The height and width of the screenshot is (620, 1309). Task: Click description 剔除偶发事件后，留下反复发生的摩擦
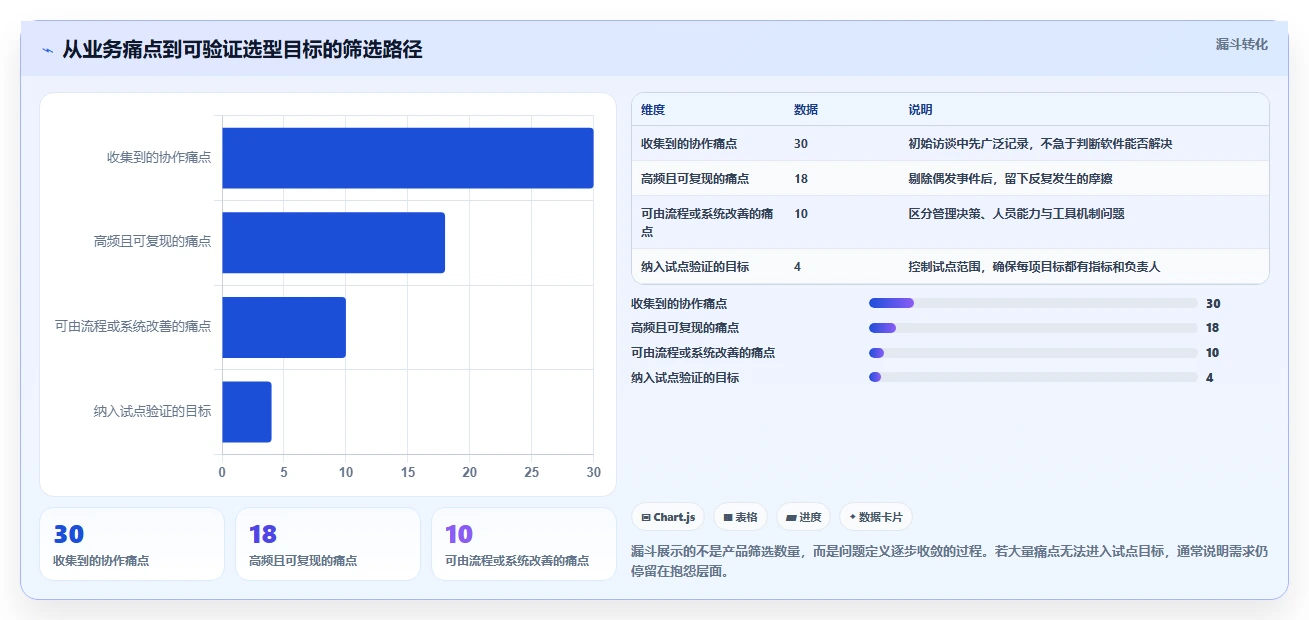pos(1010,179)
